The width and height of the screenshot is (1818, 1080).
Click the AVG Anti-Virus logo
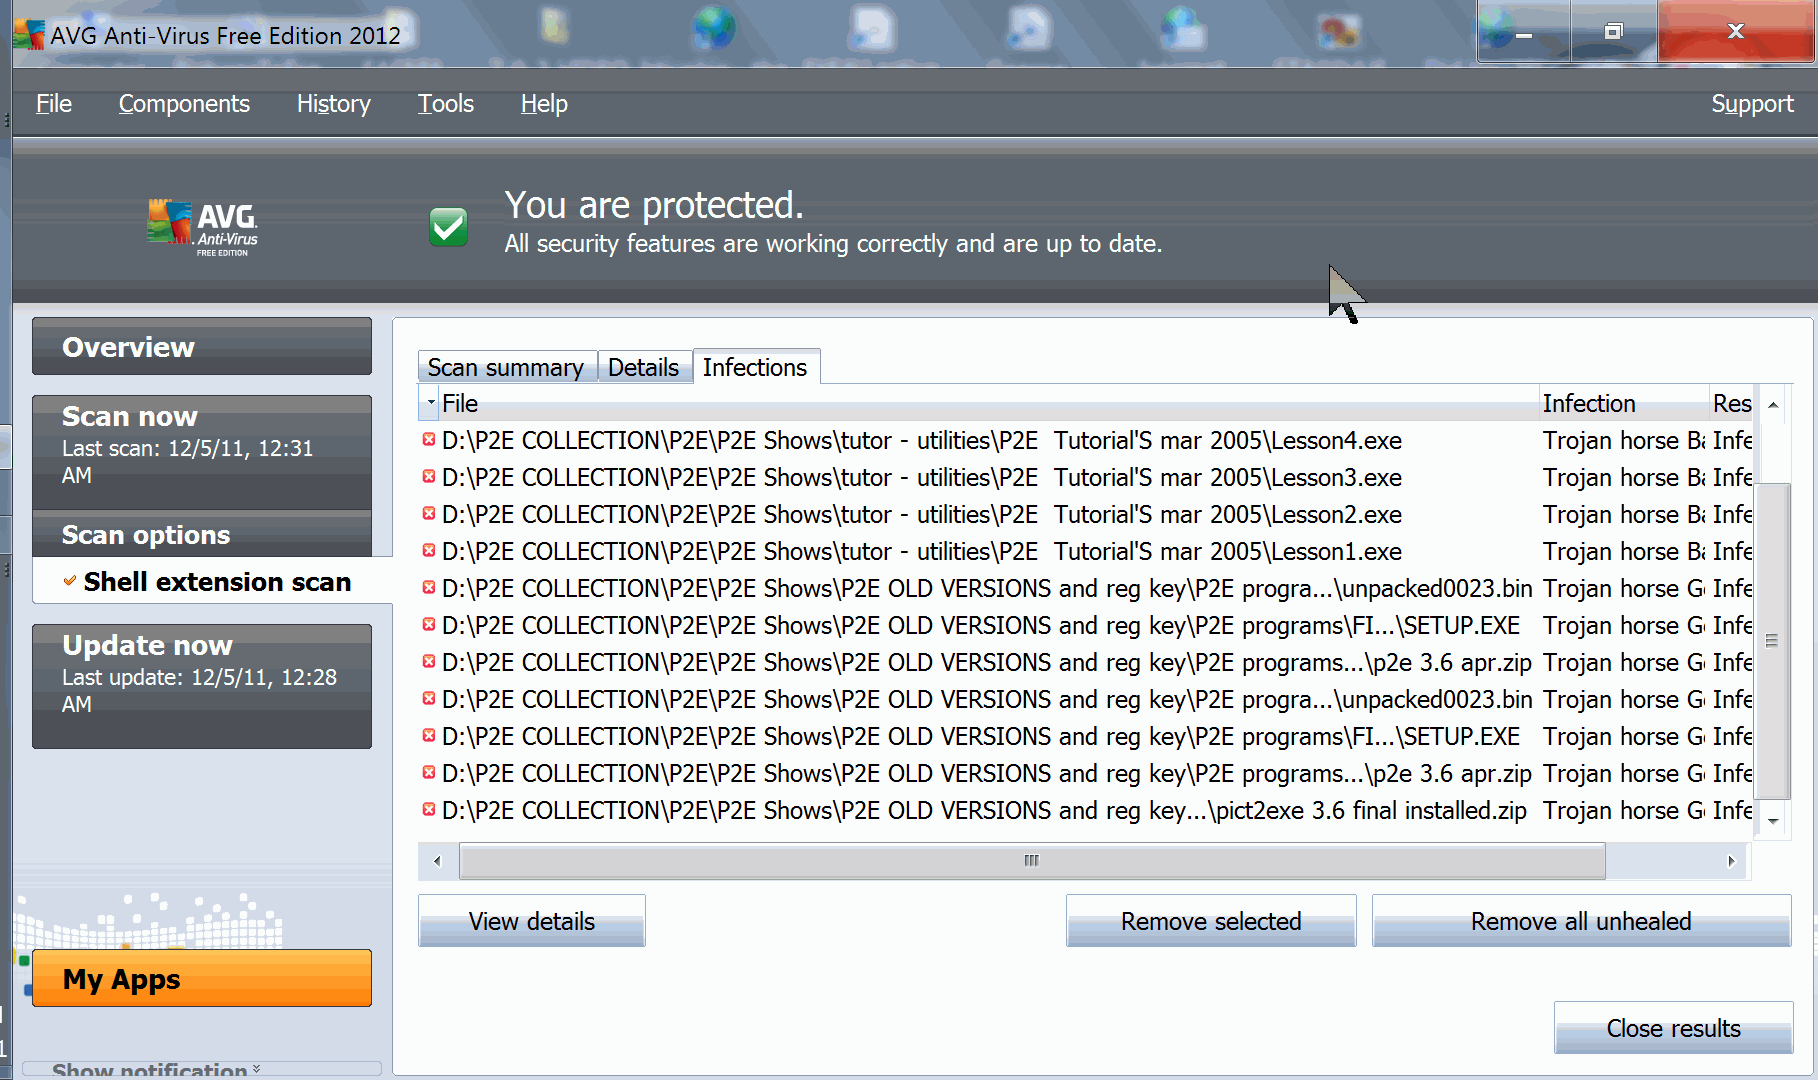tap(202, 228)
